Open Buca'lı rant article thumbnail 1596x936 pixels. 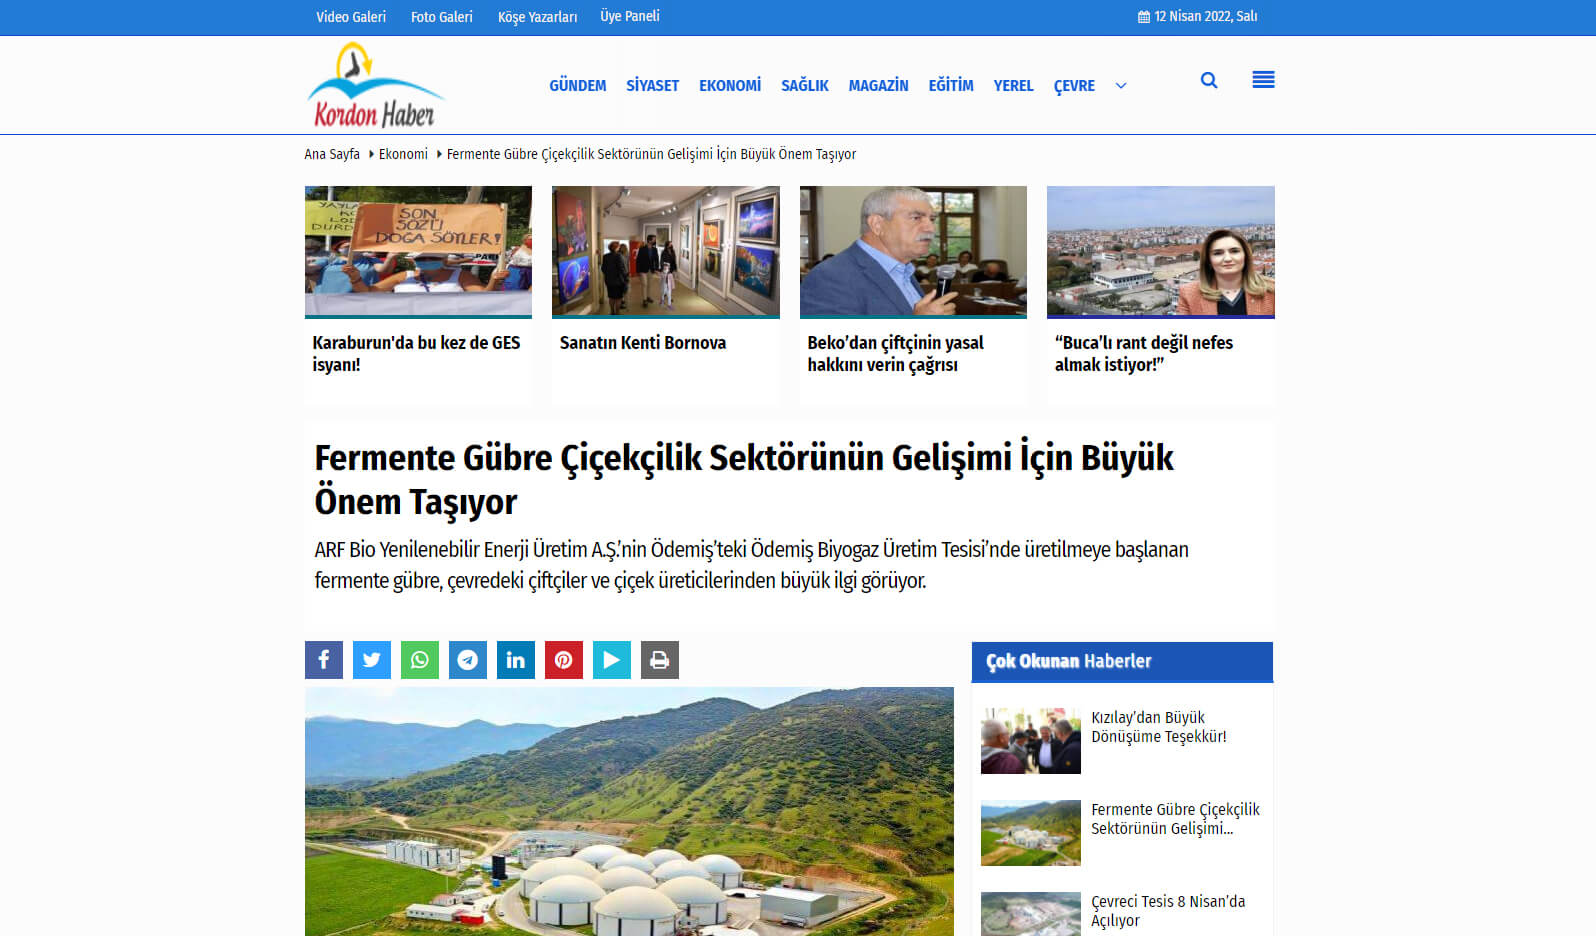coord(1161,251)
